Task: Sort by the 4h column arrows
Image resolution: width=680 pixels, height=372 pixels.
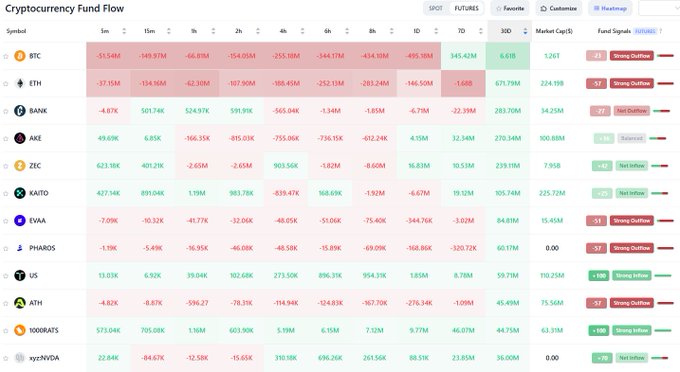Action: 302,31
